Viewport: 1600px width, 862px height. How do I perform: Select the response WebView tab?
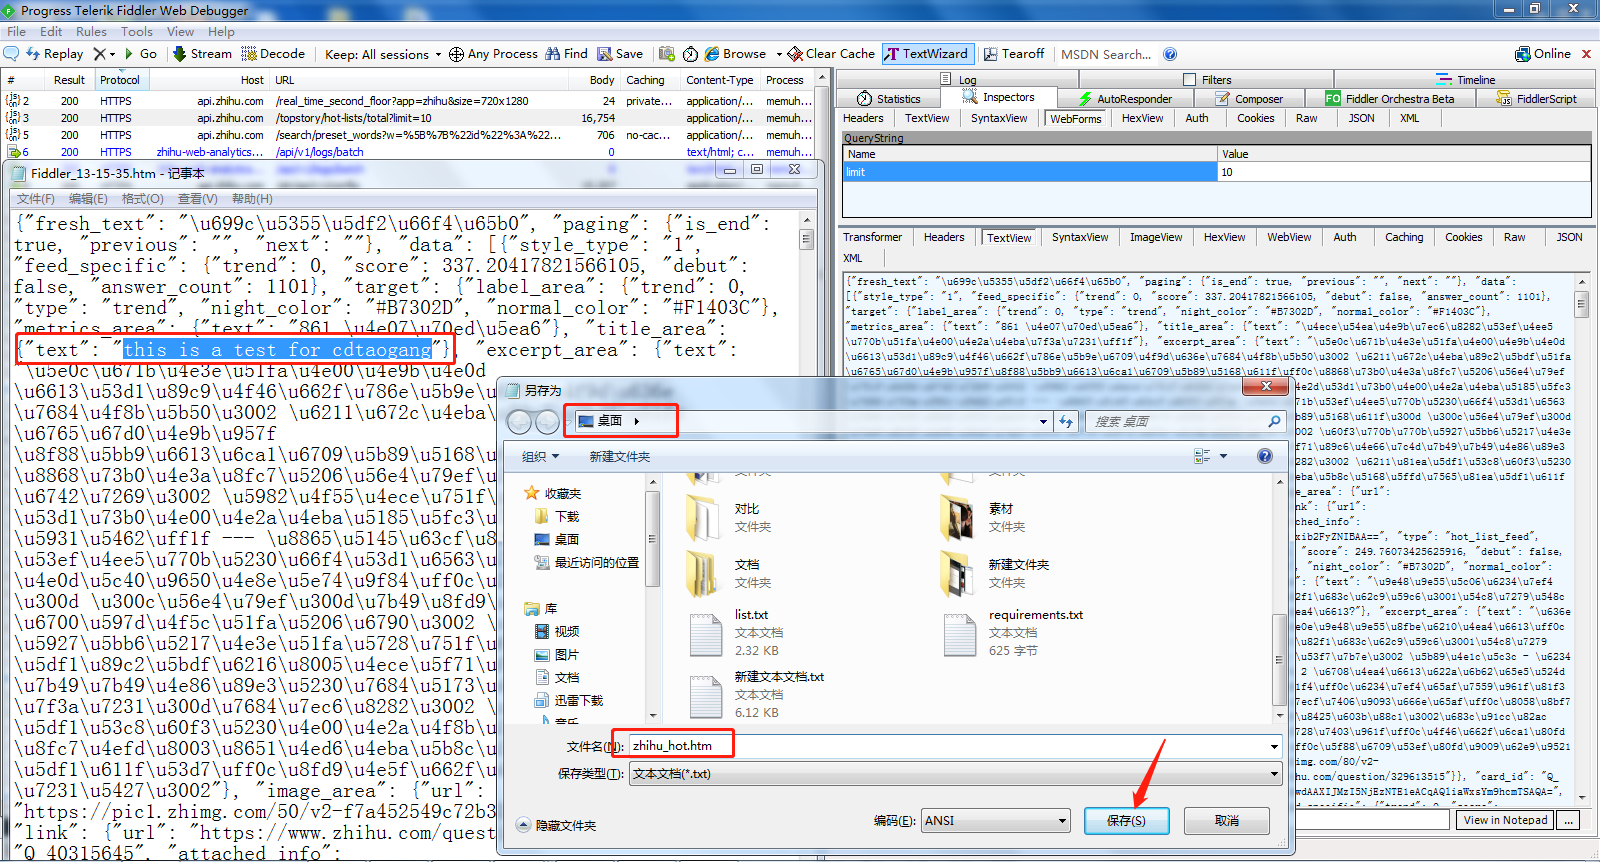[x=1289, y=237]
